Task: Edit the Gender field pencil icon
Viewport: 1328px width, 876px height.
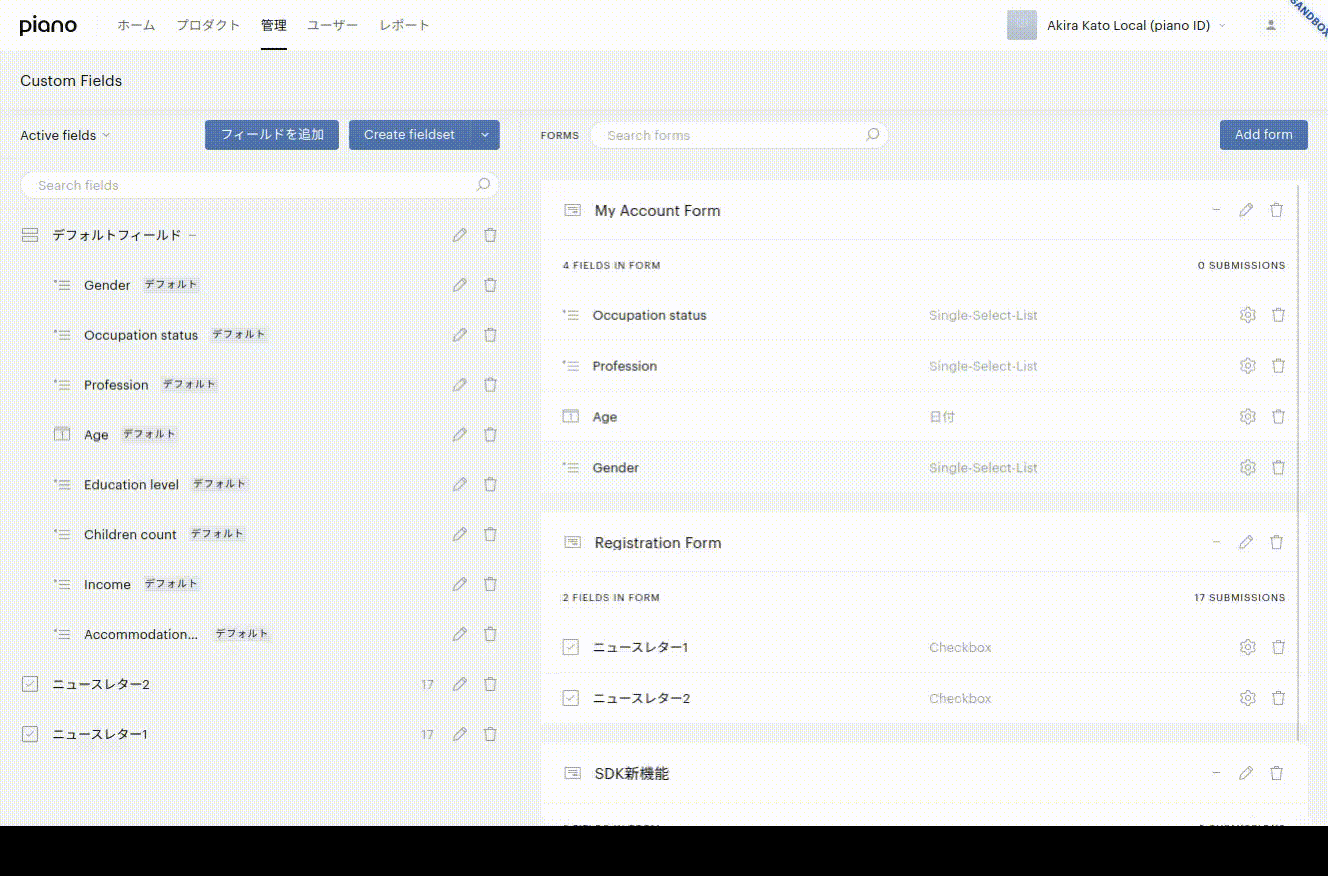Action: (x=459, y=285)
